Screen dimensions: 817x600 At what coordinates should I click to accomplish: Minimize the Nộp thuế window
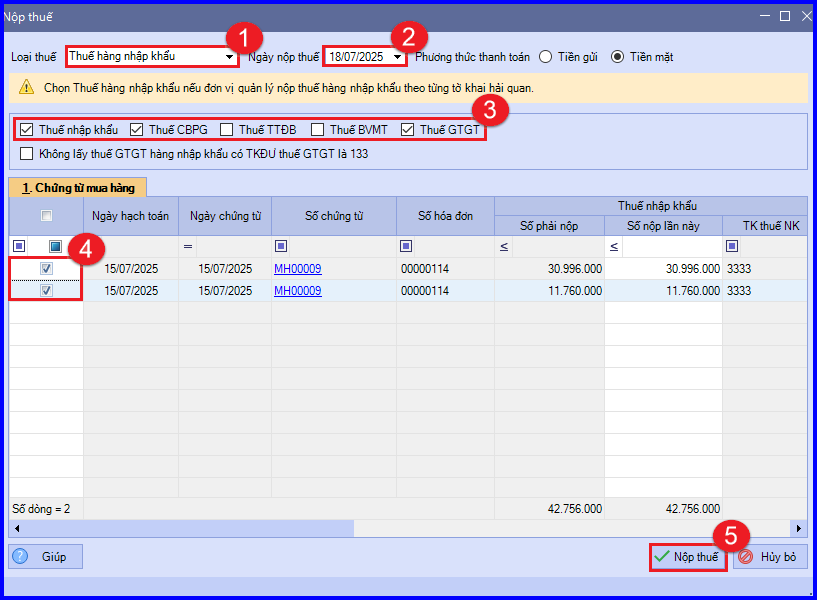point(765,16)
